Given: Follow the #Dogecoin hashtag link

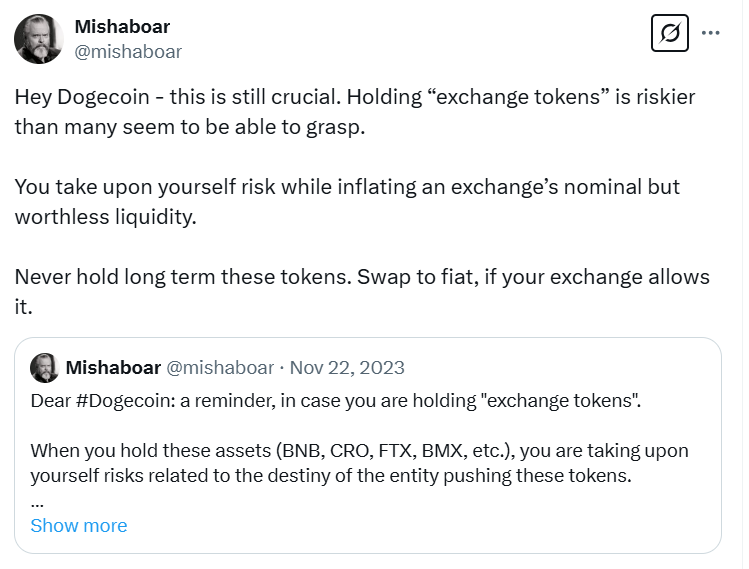Looking at the screenshot, I should (x=126, y=400).
